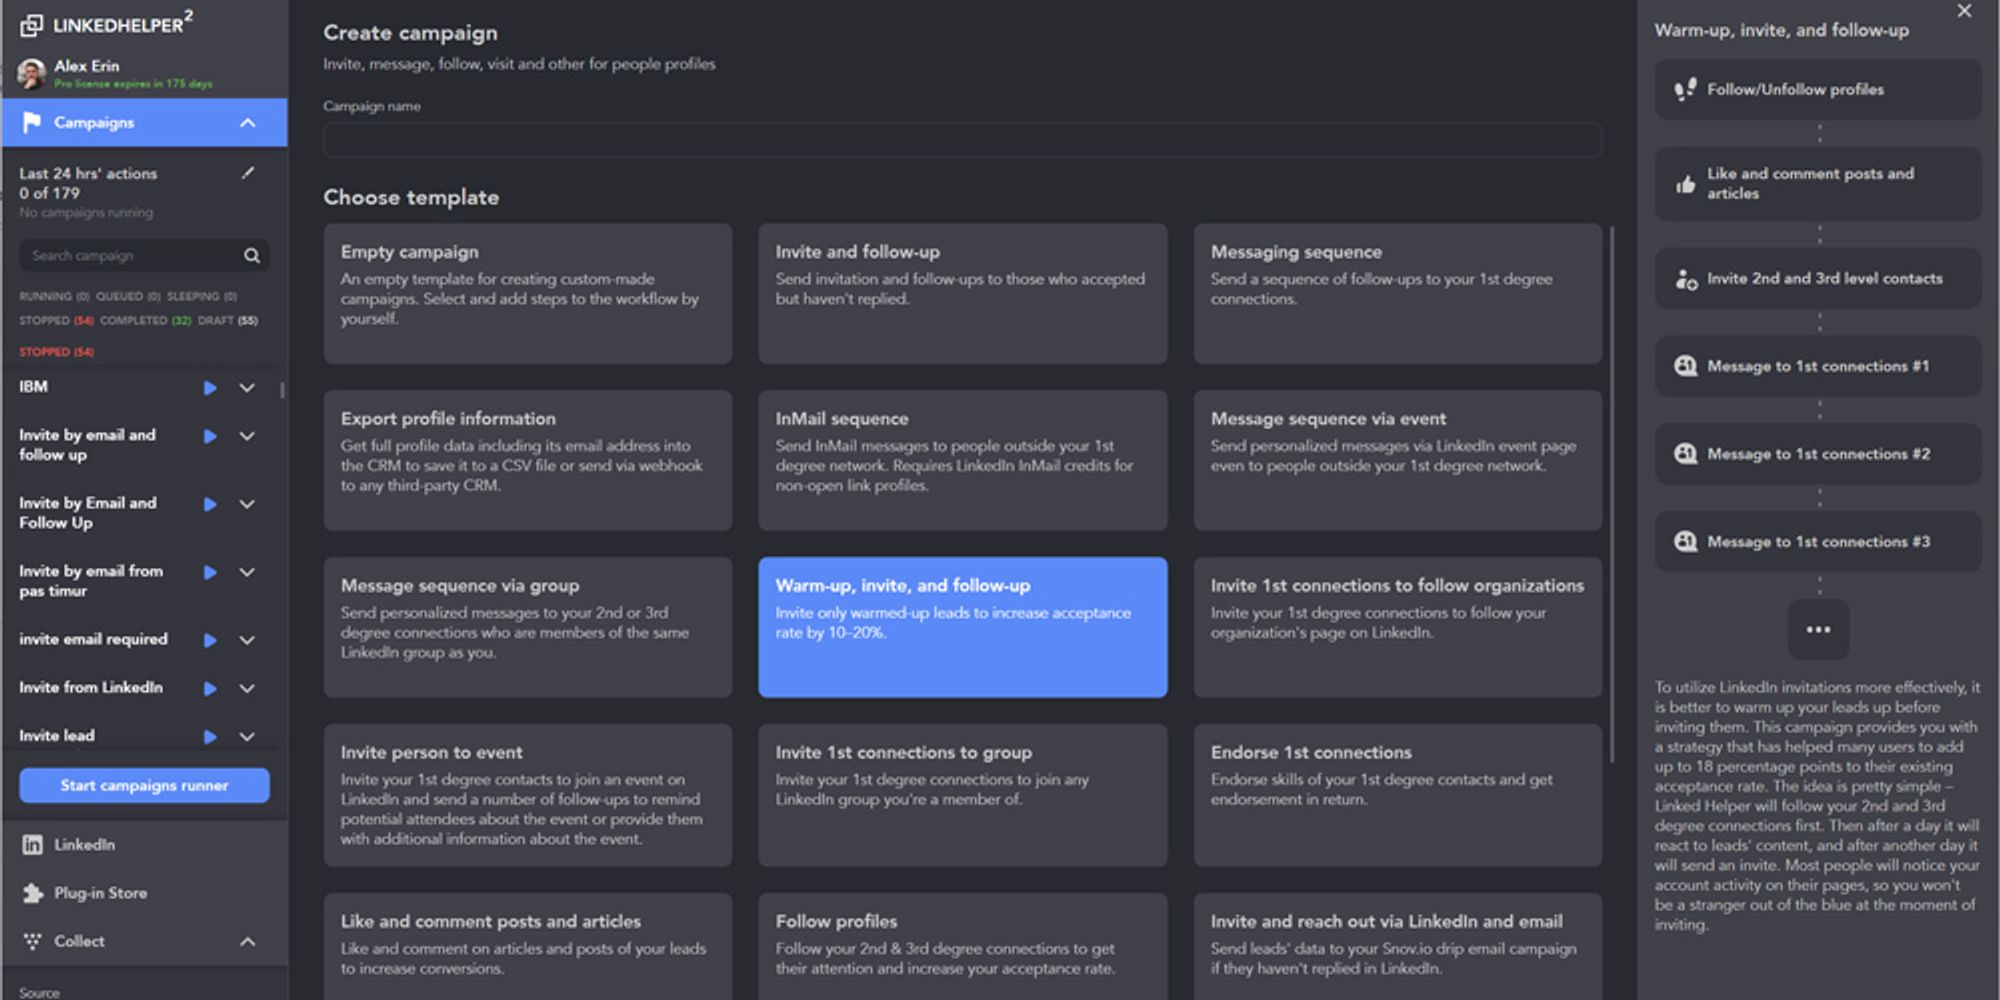
Task: Choose Invite and reach out via LinkedIn and email
Action: [x=1397, y=946]
